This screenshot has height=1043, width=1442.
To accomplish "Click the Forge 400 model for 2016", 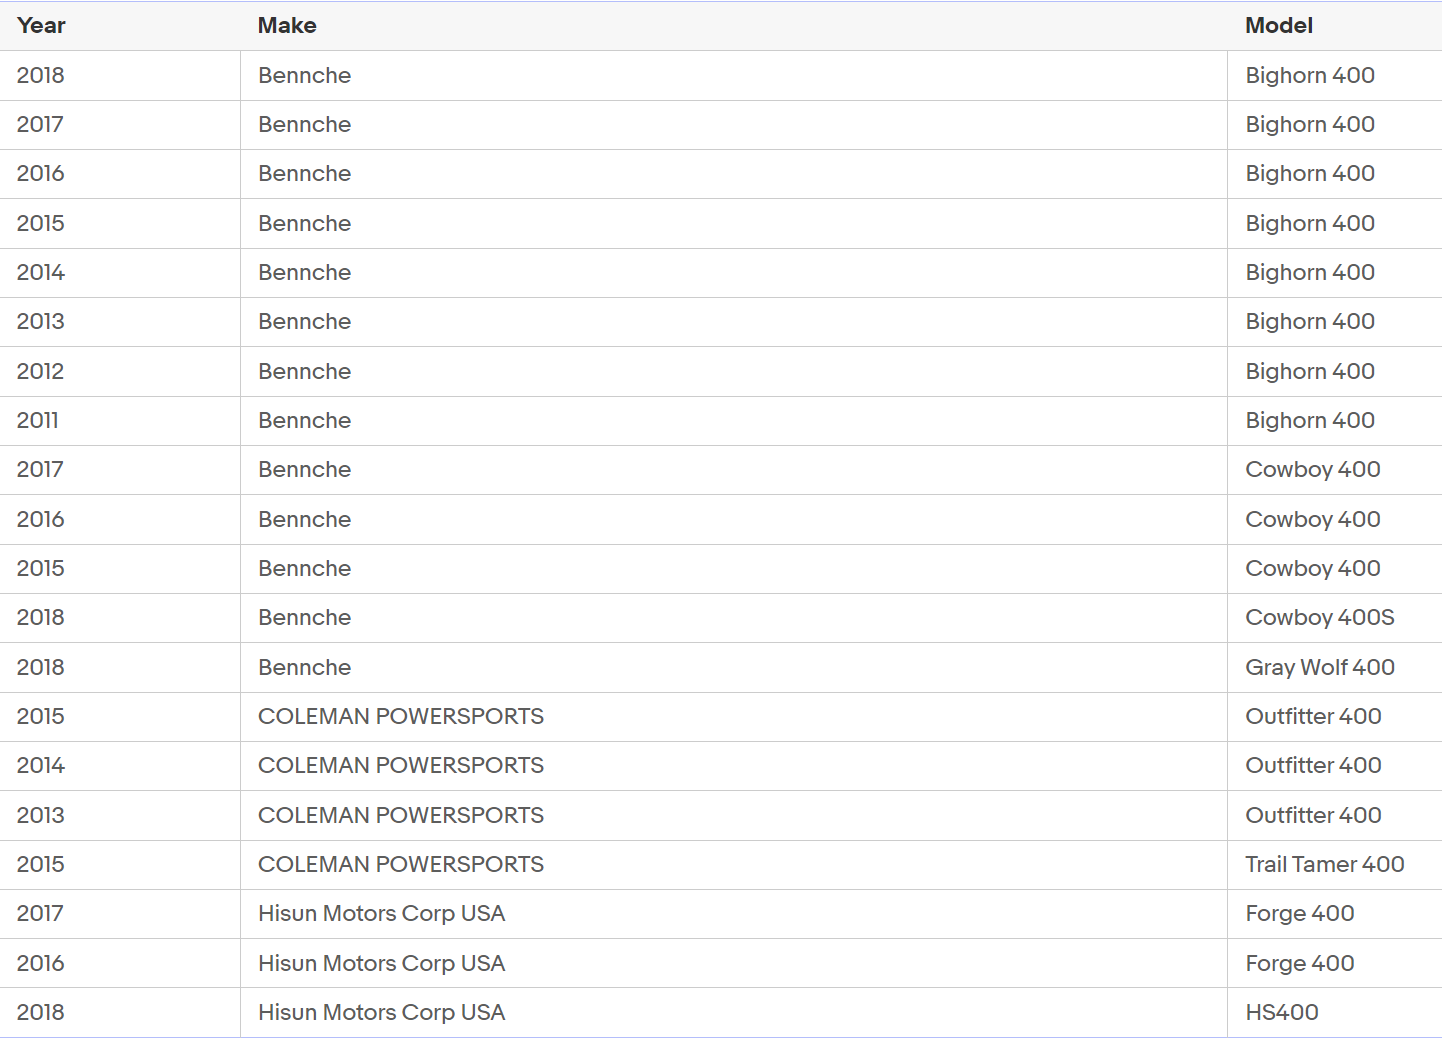I will click(x=1300, y=963).
